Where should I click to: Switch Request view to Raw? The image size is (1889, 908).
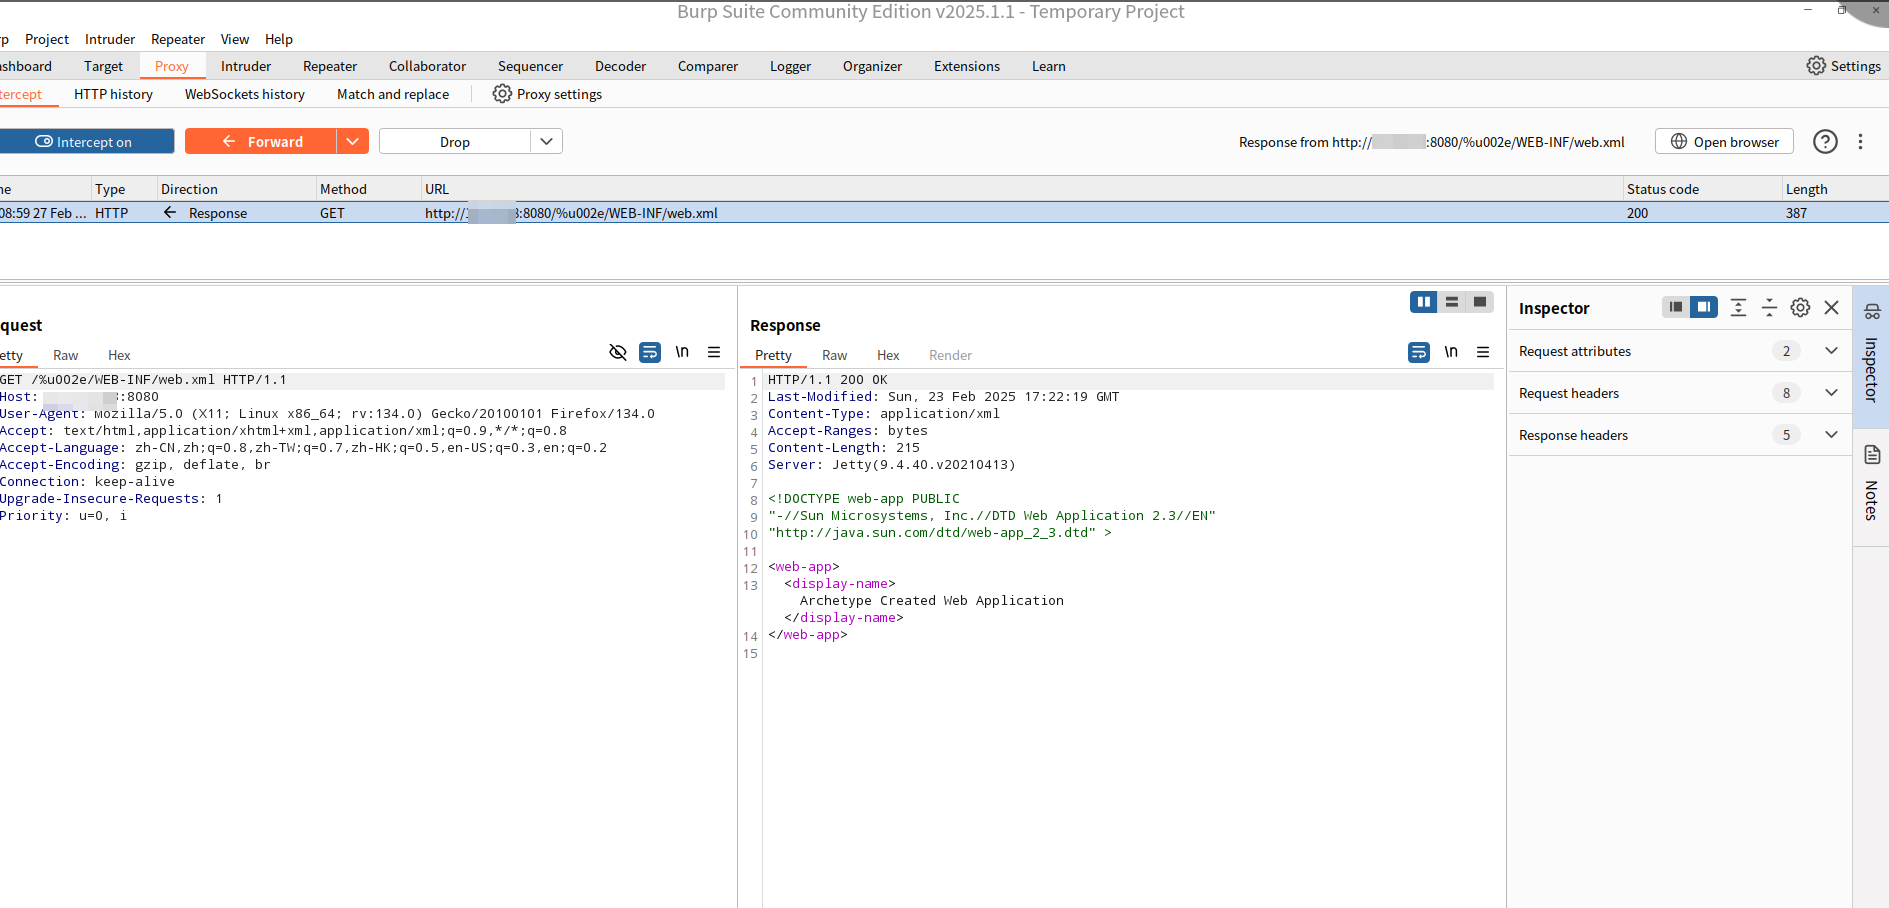[x=65, y=355]
